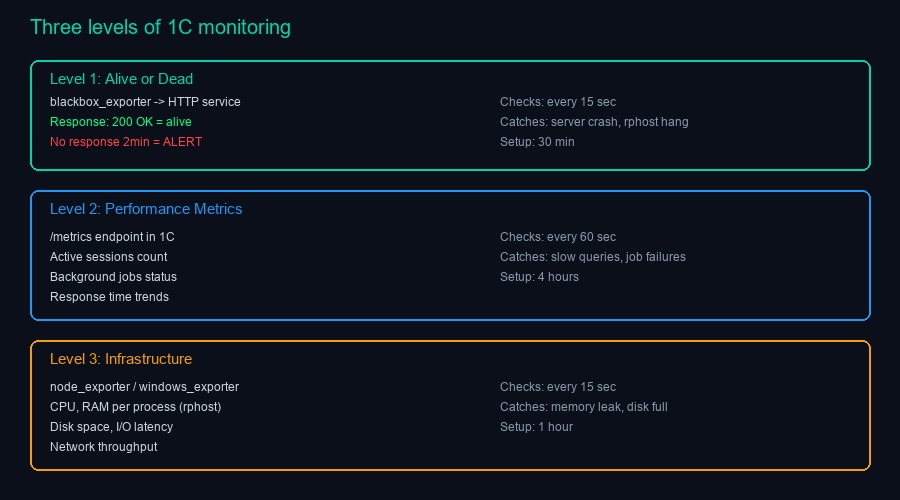
Task: Click 'Setup: 4 hours' in Level 2
Action: (539, 277)
